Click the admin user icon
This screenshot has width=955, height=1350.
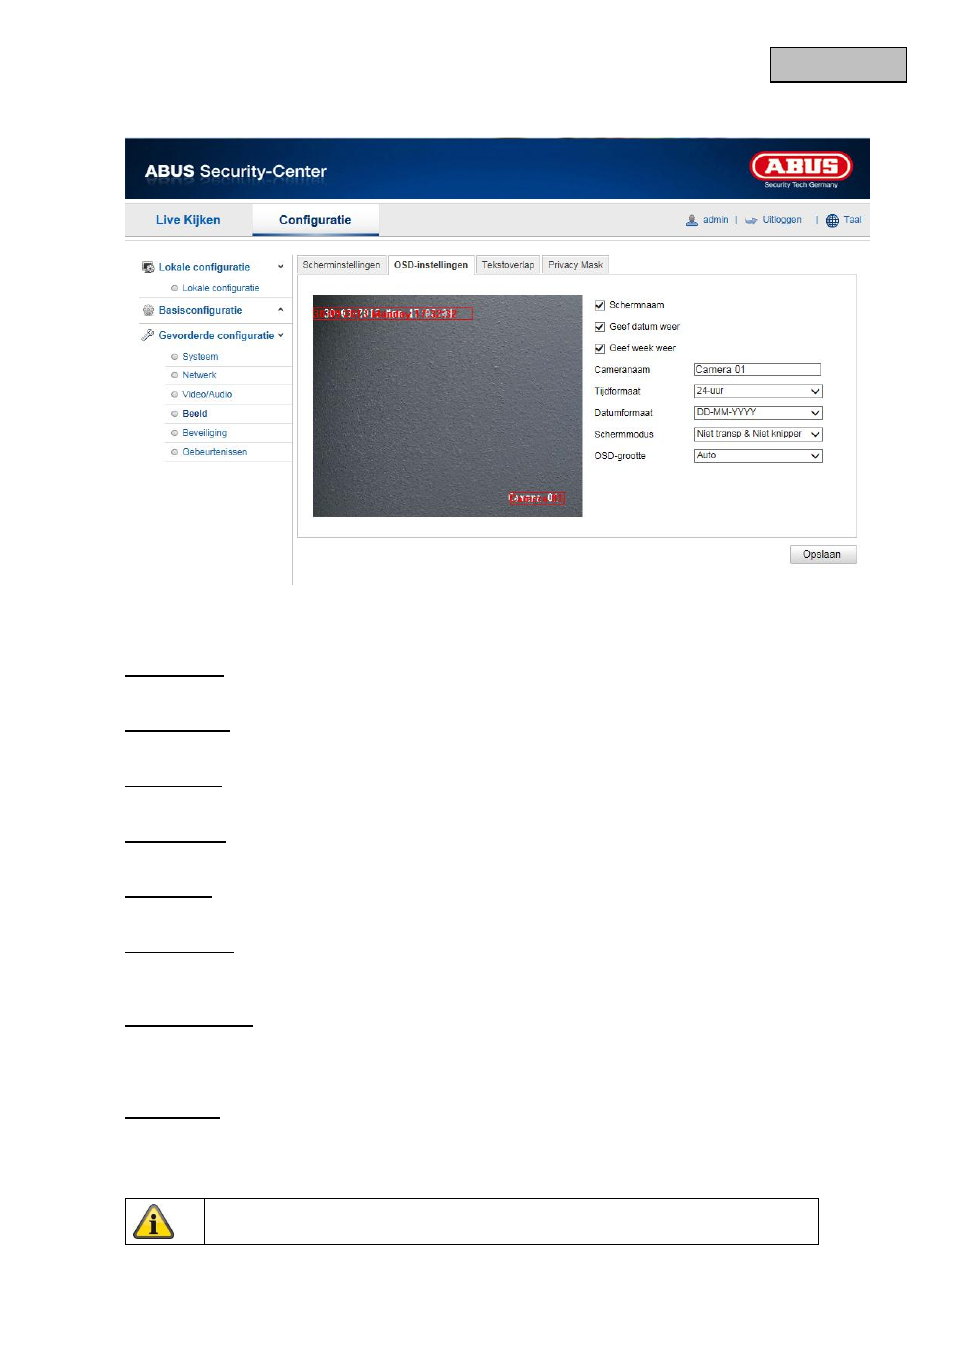point(691,220)
